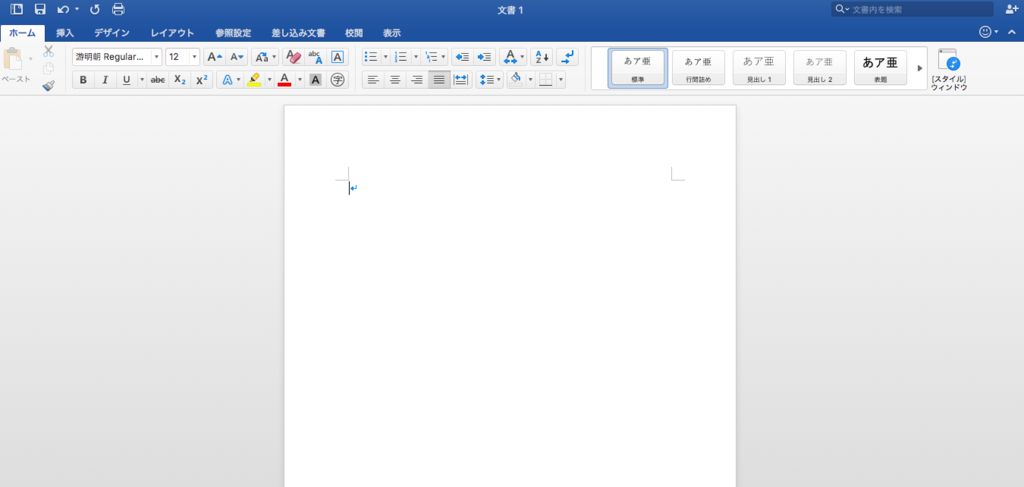Open the 表示 tab
Screen dimensions: 1024x487
click(392, 33)
